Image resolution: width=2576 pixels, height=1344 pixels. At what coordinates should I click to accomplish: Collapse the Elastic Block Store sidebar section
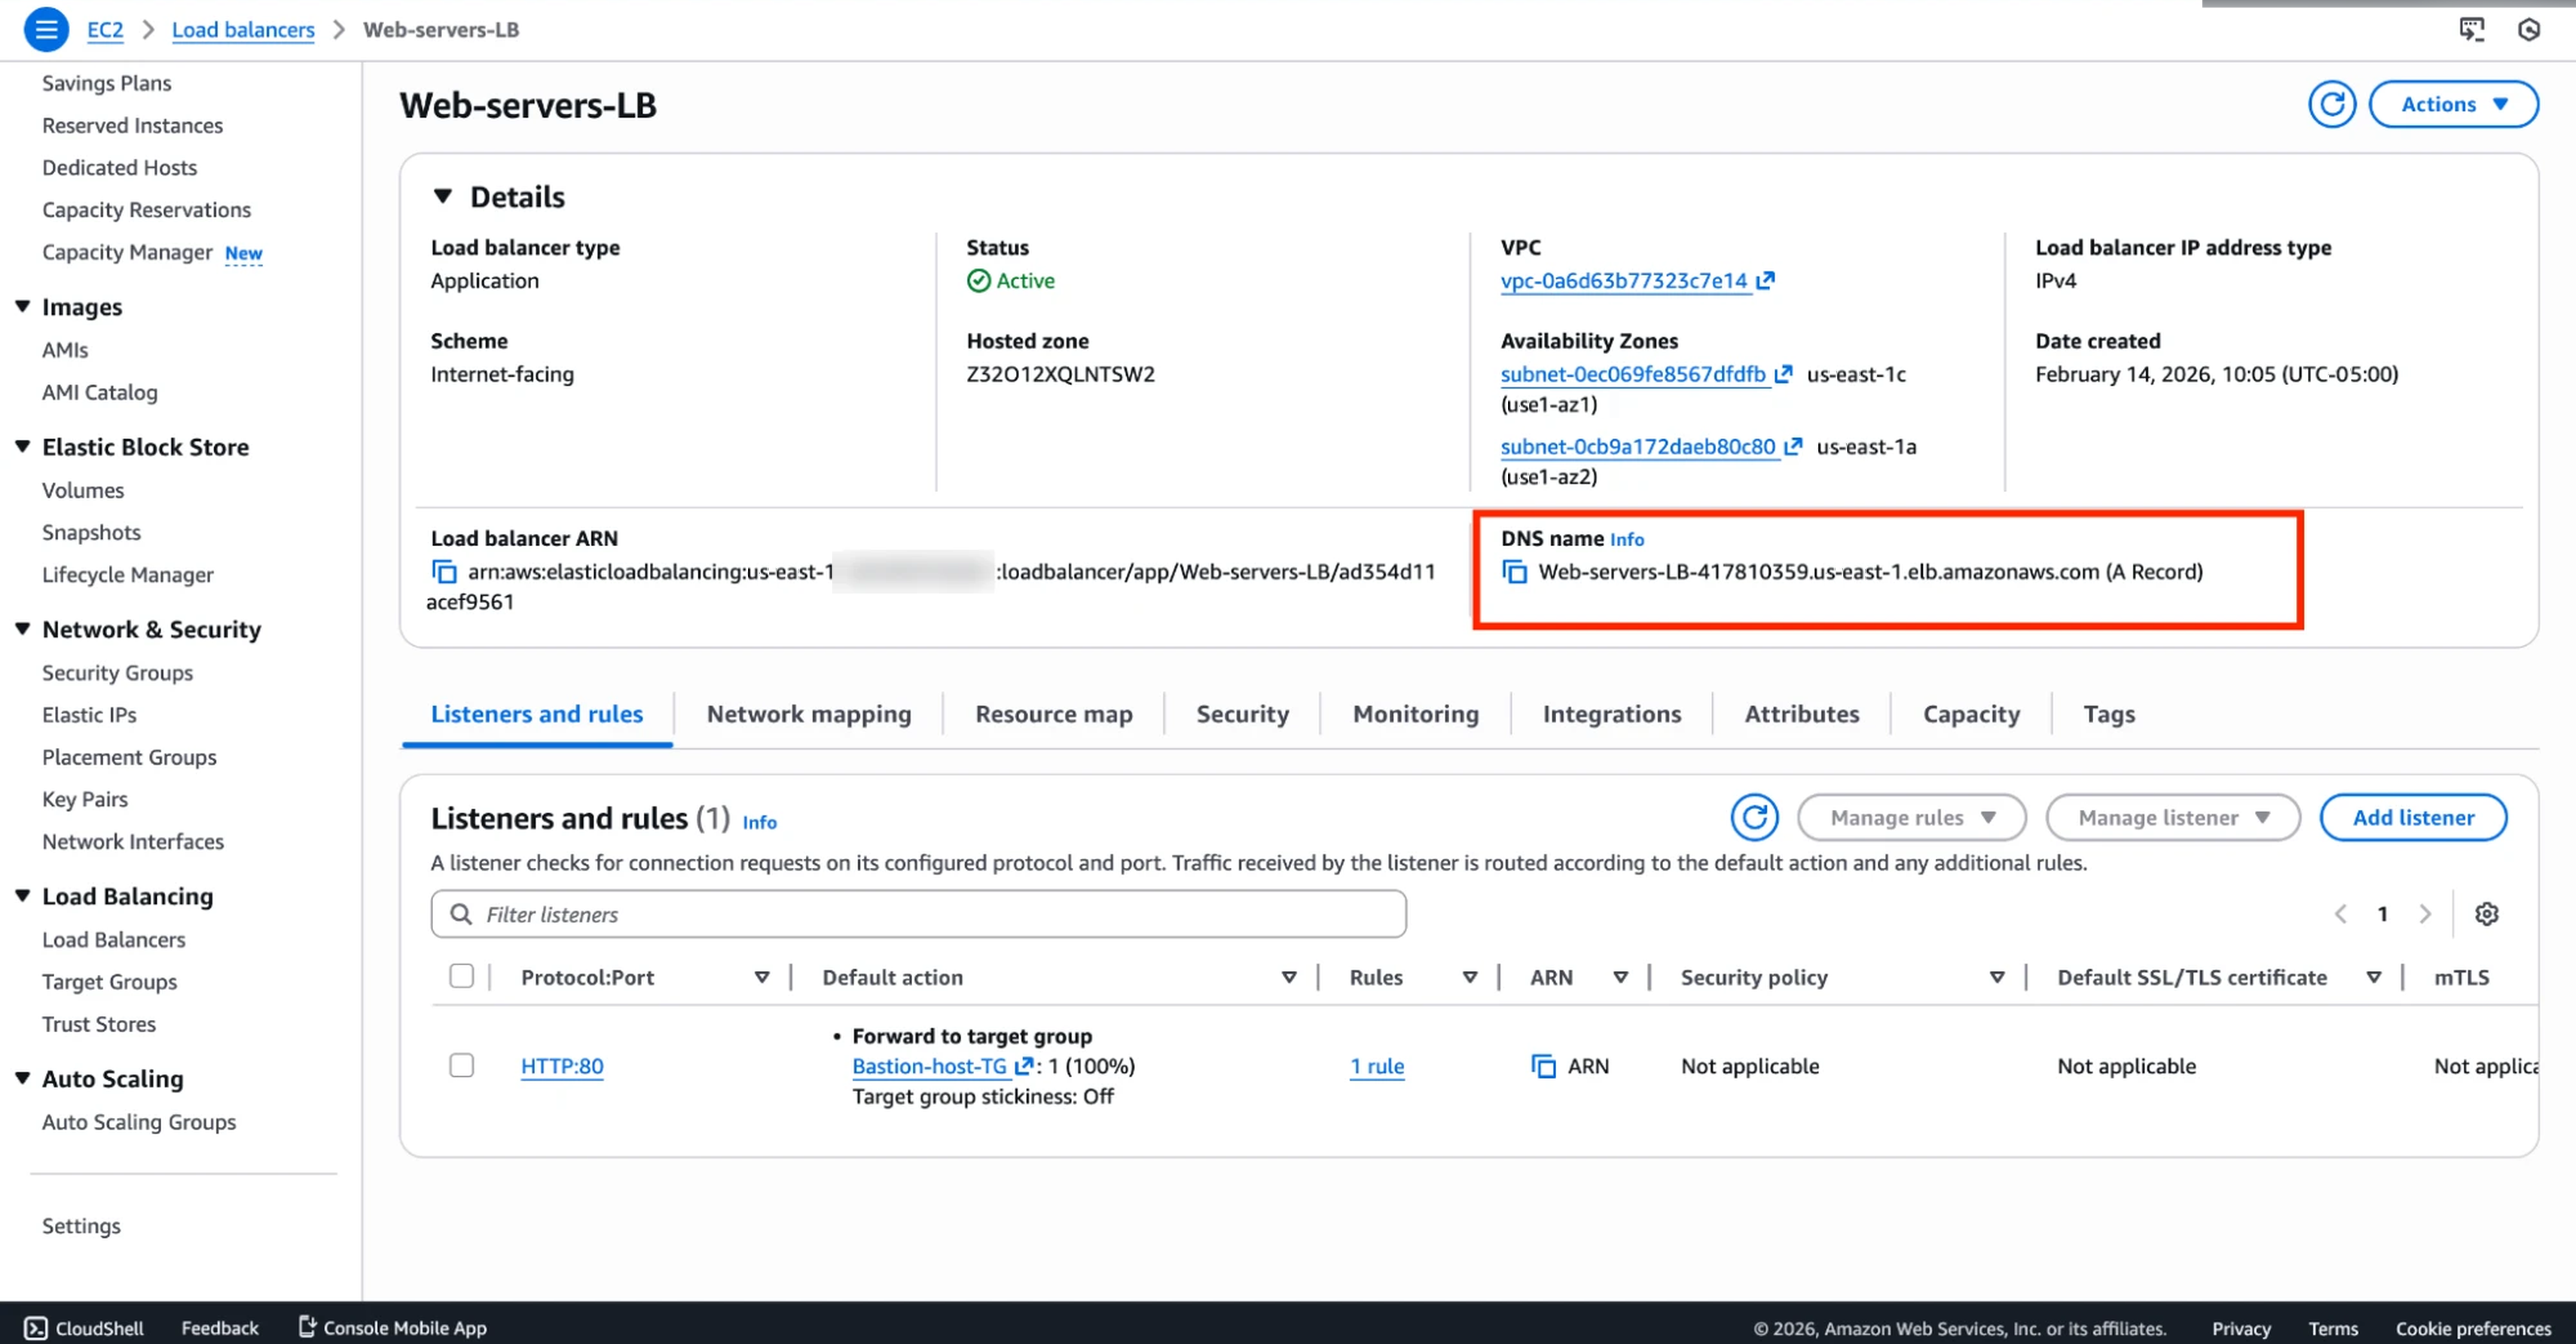22,447
